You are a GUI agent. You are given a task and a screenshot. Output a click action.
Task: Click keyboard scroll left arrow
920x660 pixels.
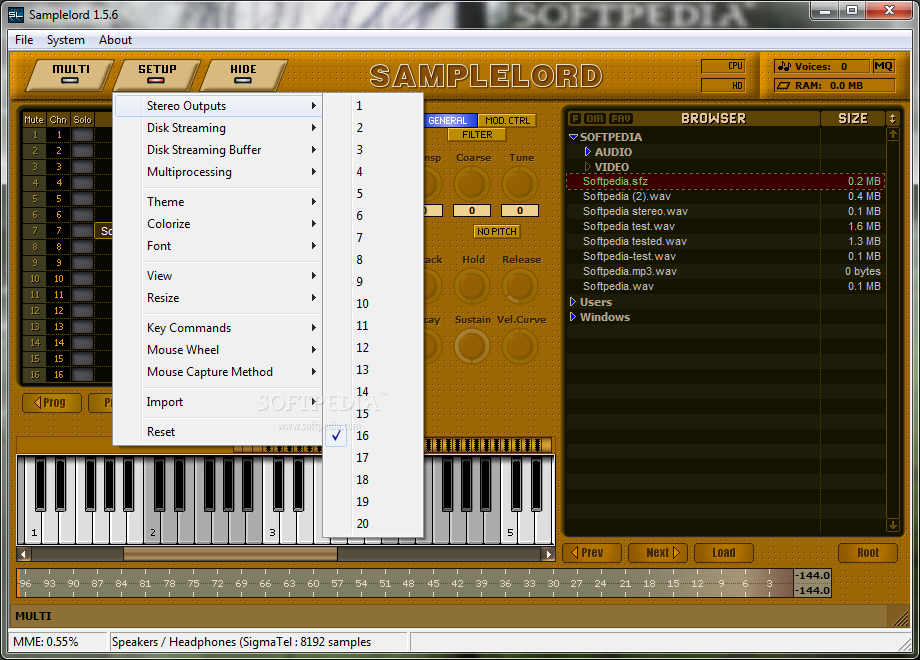[23, 554]
